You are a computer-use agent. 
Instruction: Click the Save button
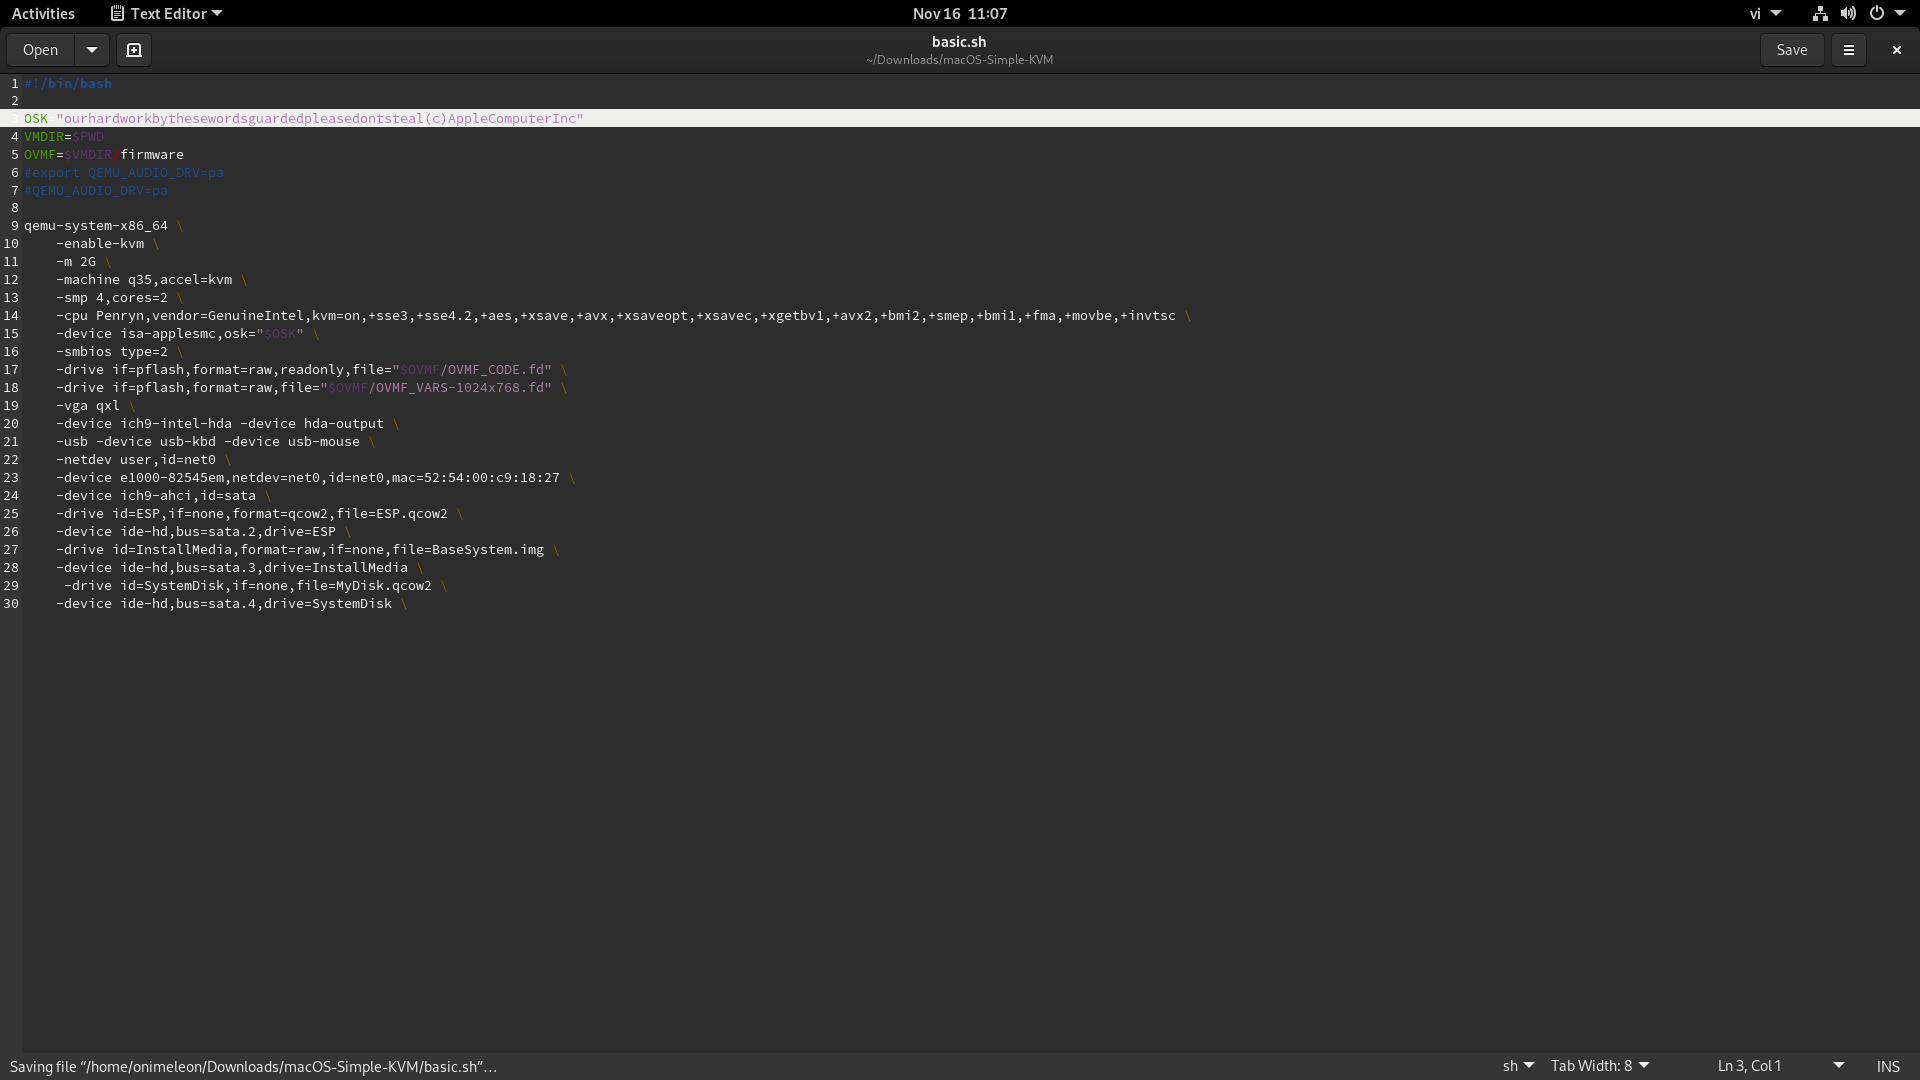point(1791,50)
